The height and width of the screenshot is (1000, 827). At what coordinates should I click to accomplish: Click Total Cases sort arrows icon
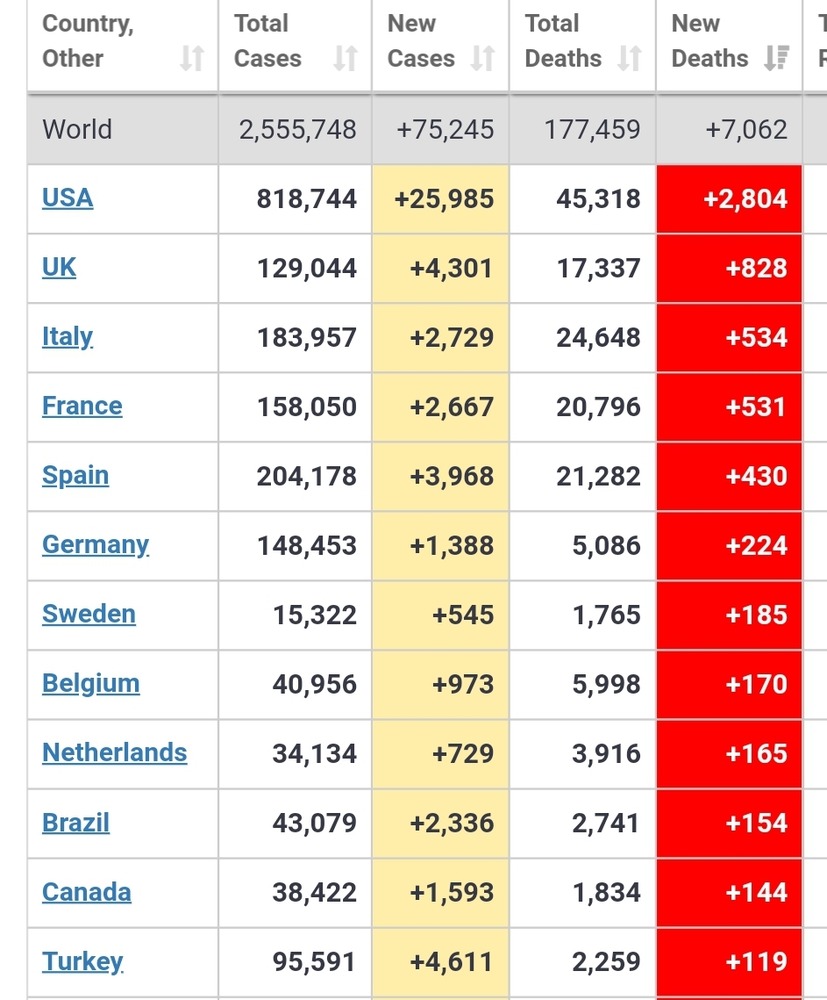[x=345, y=59]
